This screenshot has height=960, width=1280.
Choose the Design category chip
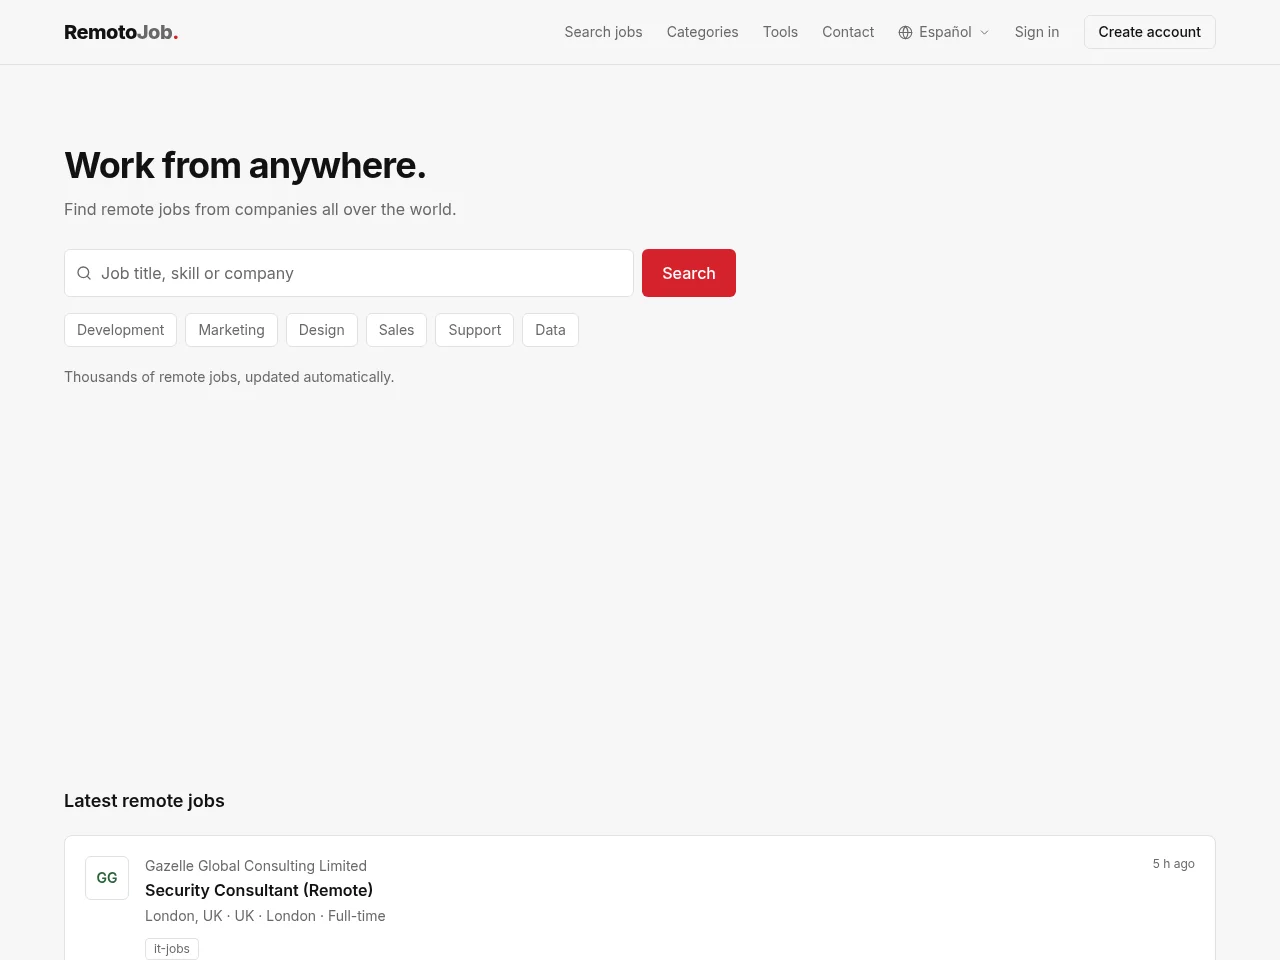point(321,330)
